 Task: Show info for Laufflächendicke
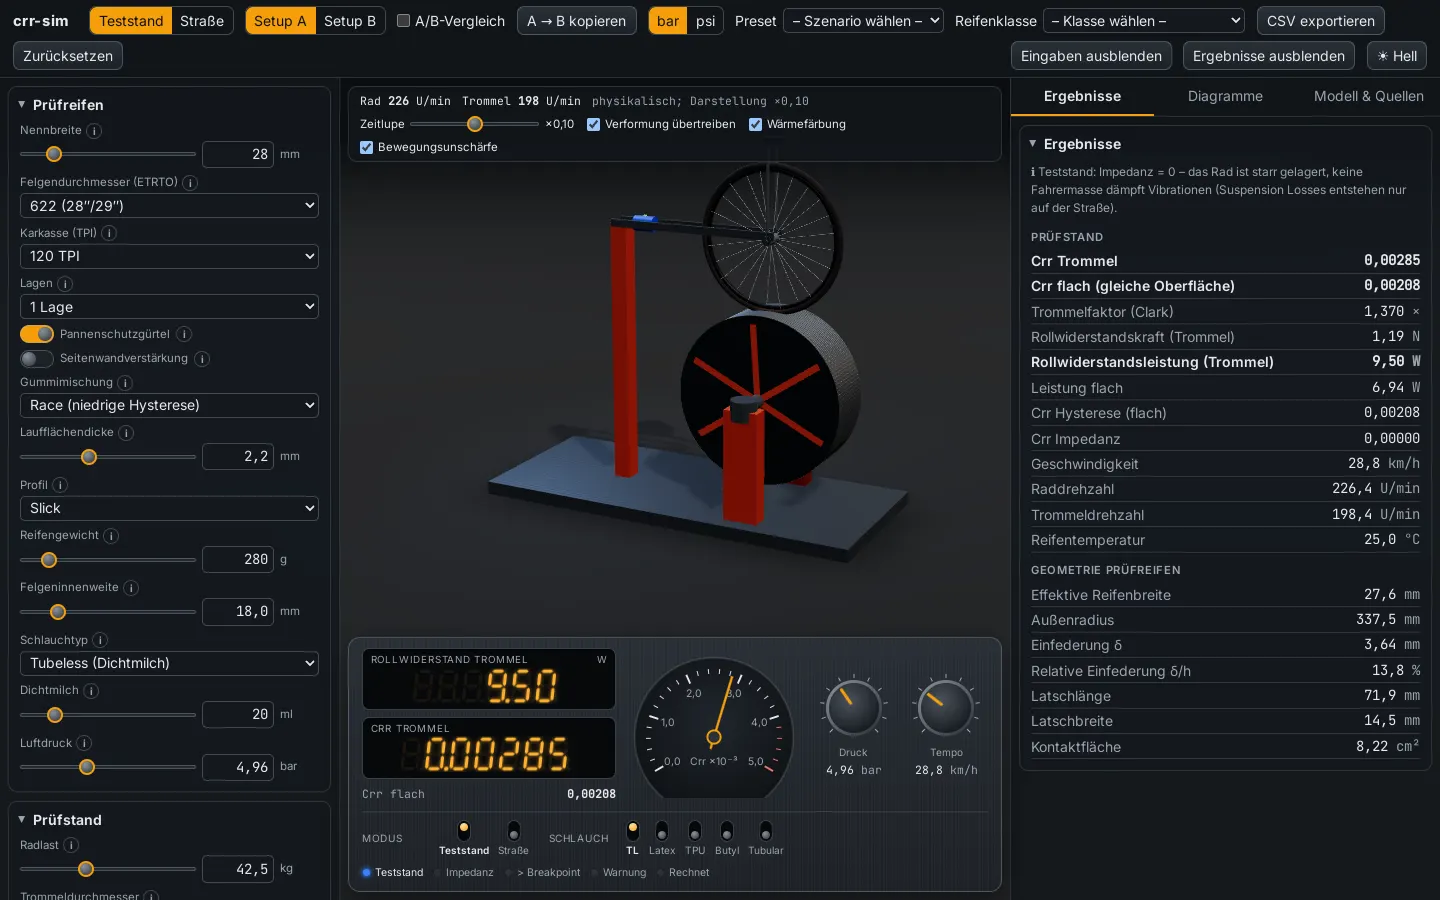pos(126,433)
